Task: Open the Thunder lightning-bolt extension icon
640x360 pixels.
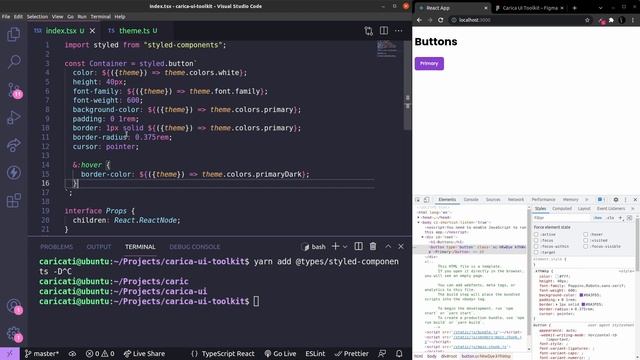Action: (x=13, y=173)
